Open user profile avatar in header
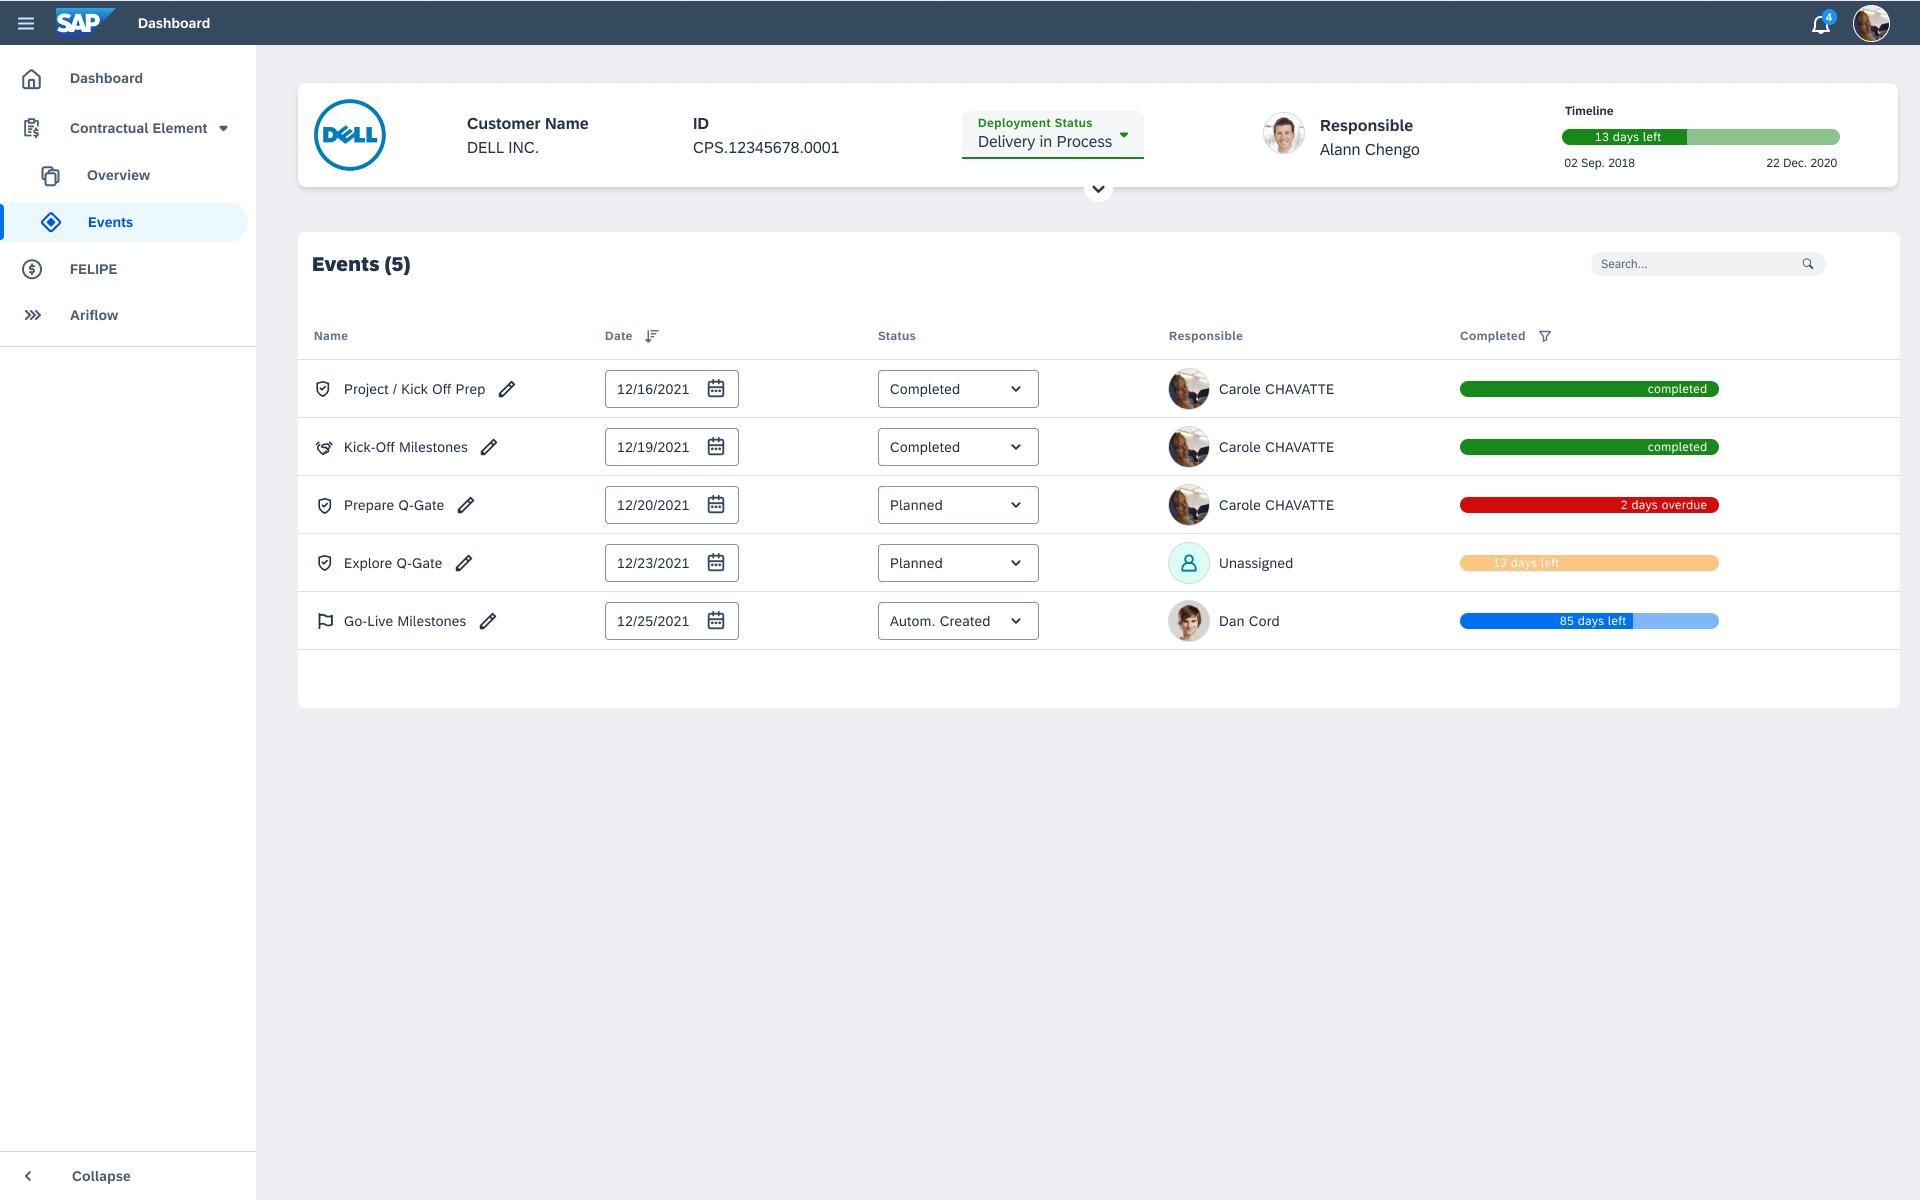 click(x=1871, y=23)
